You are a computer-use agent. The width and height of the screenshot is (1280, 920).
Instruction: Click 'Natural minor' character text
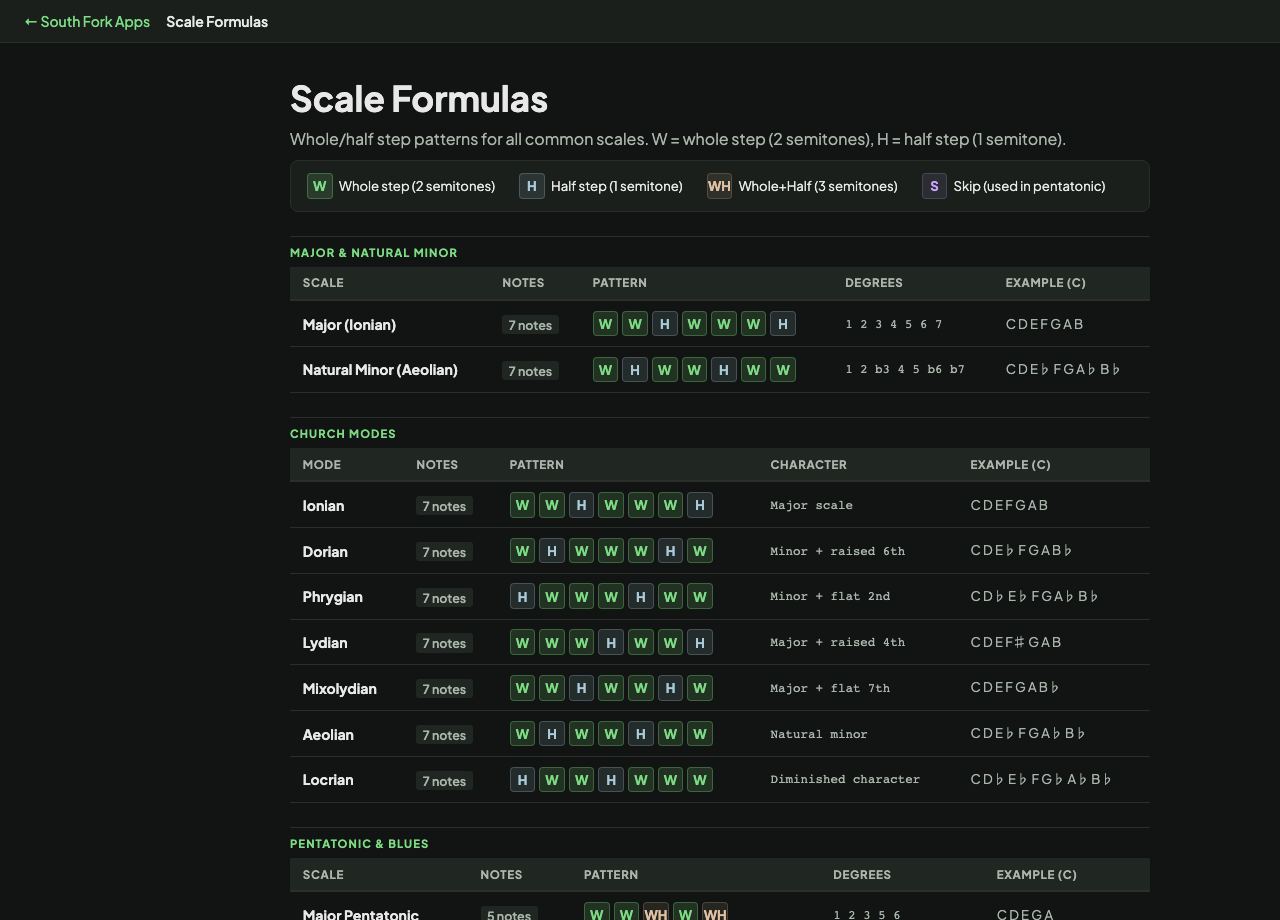point(819,734)
